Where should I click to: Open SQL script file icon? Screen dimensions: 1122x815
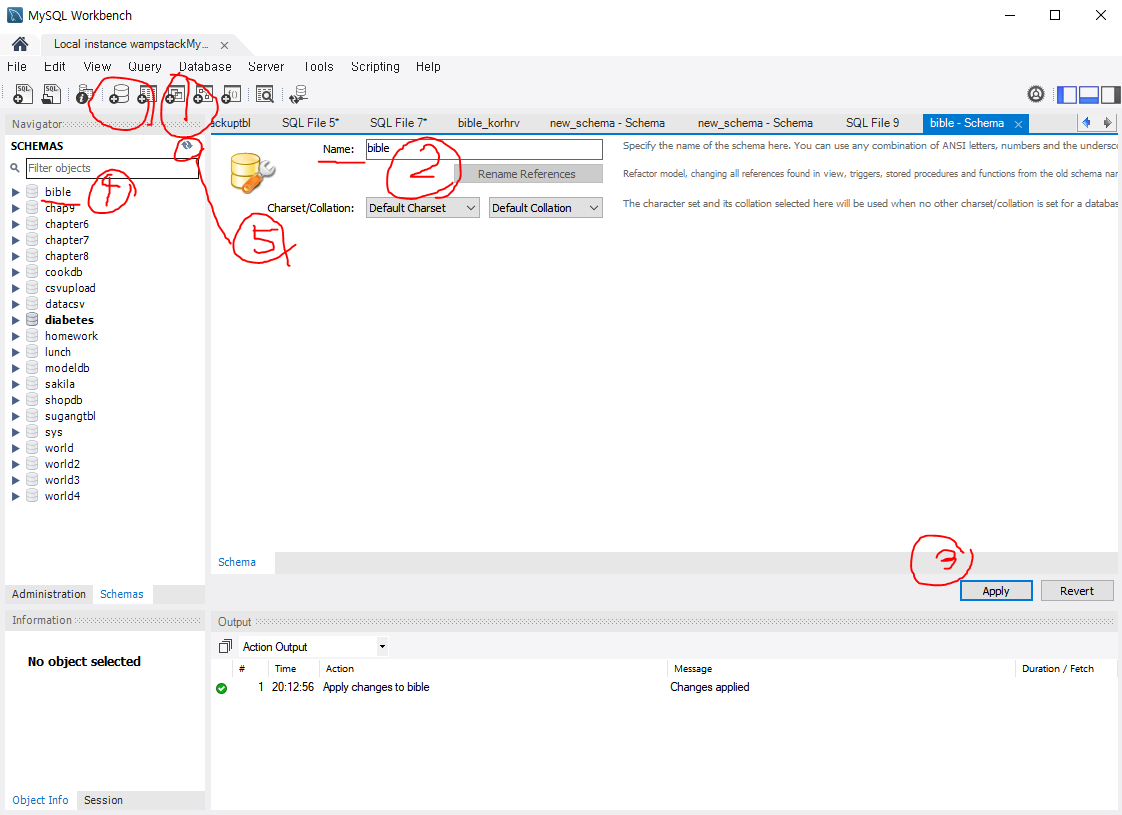tap(52, 94)
